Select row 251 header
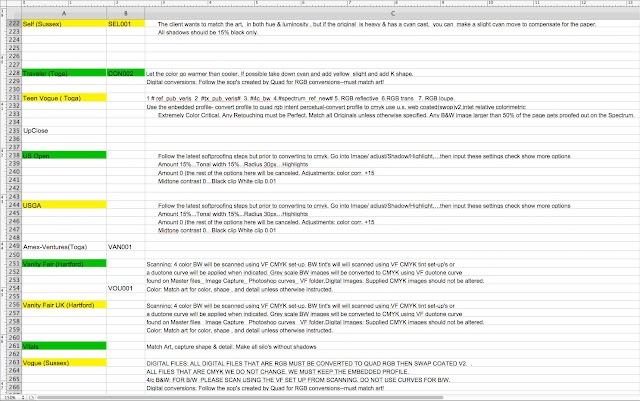The width and height of the screenshot is (640, 401). coord(14,264)
